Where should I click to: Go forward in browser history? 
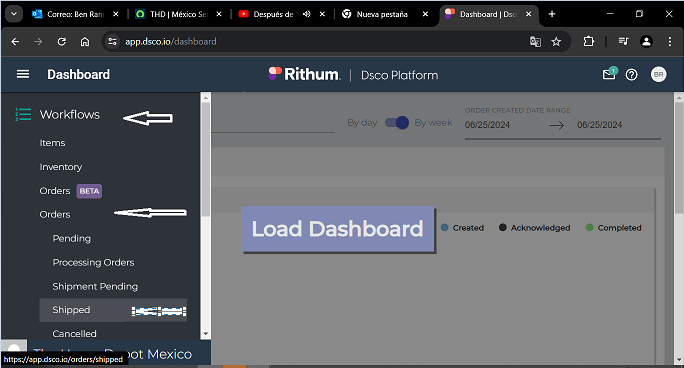click(38, 42)
